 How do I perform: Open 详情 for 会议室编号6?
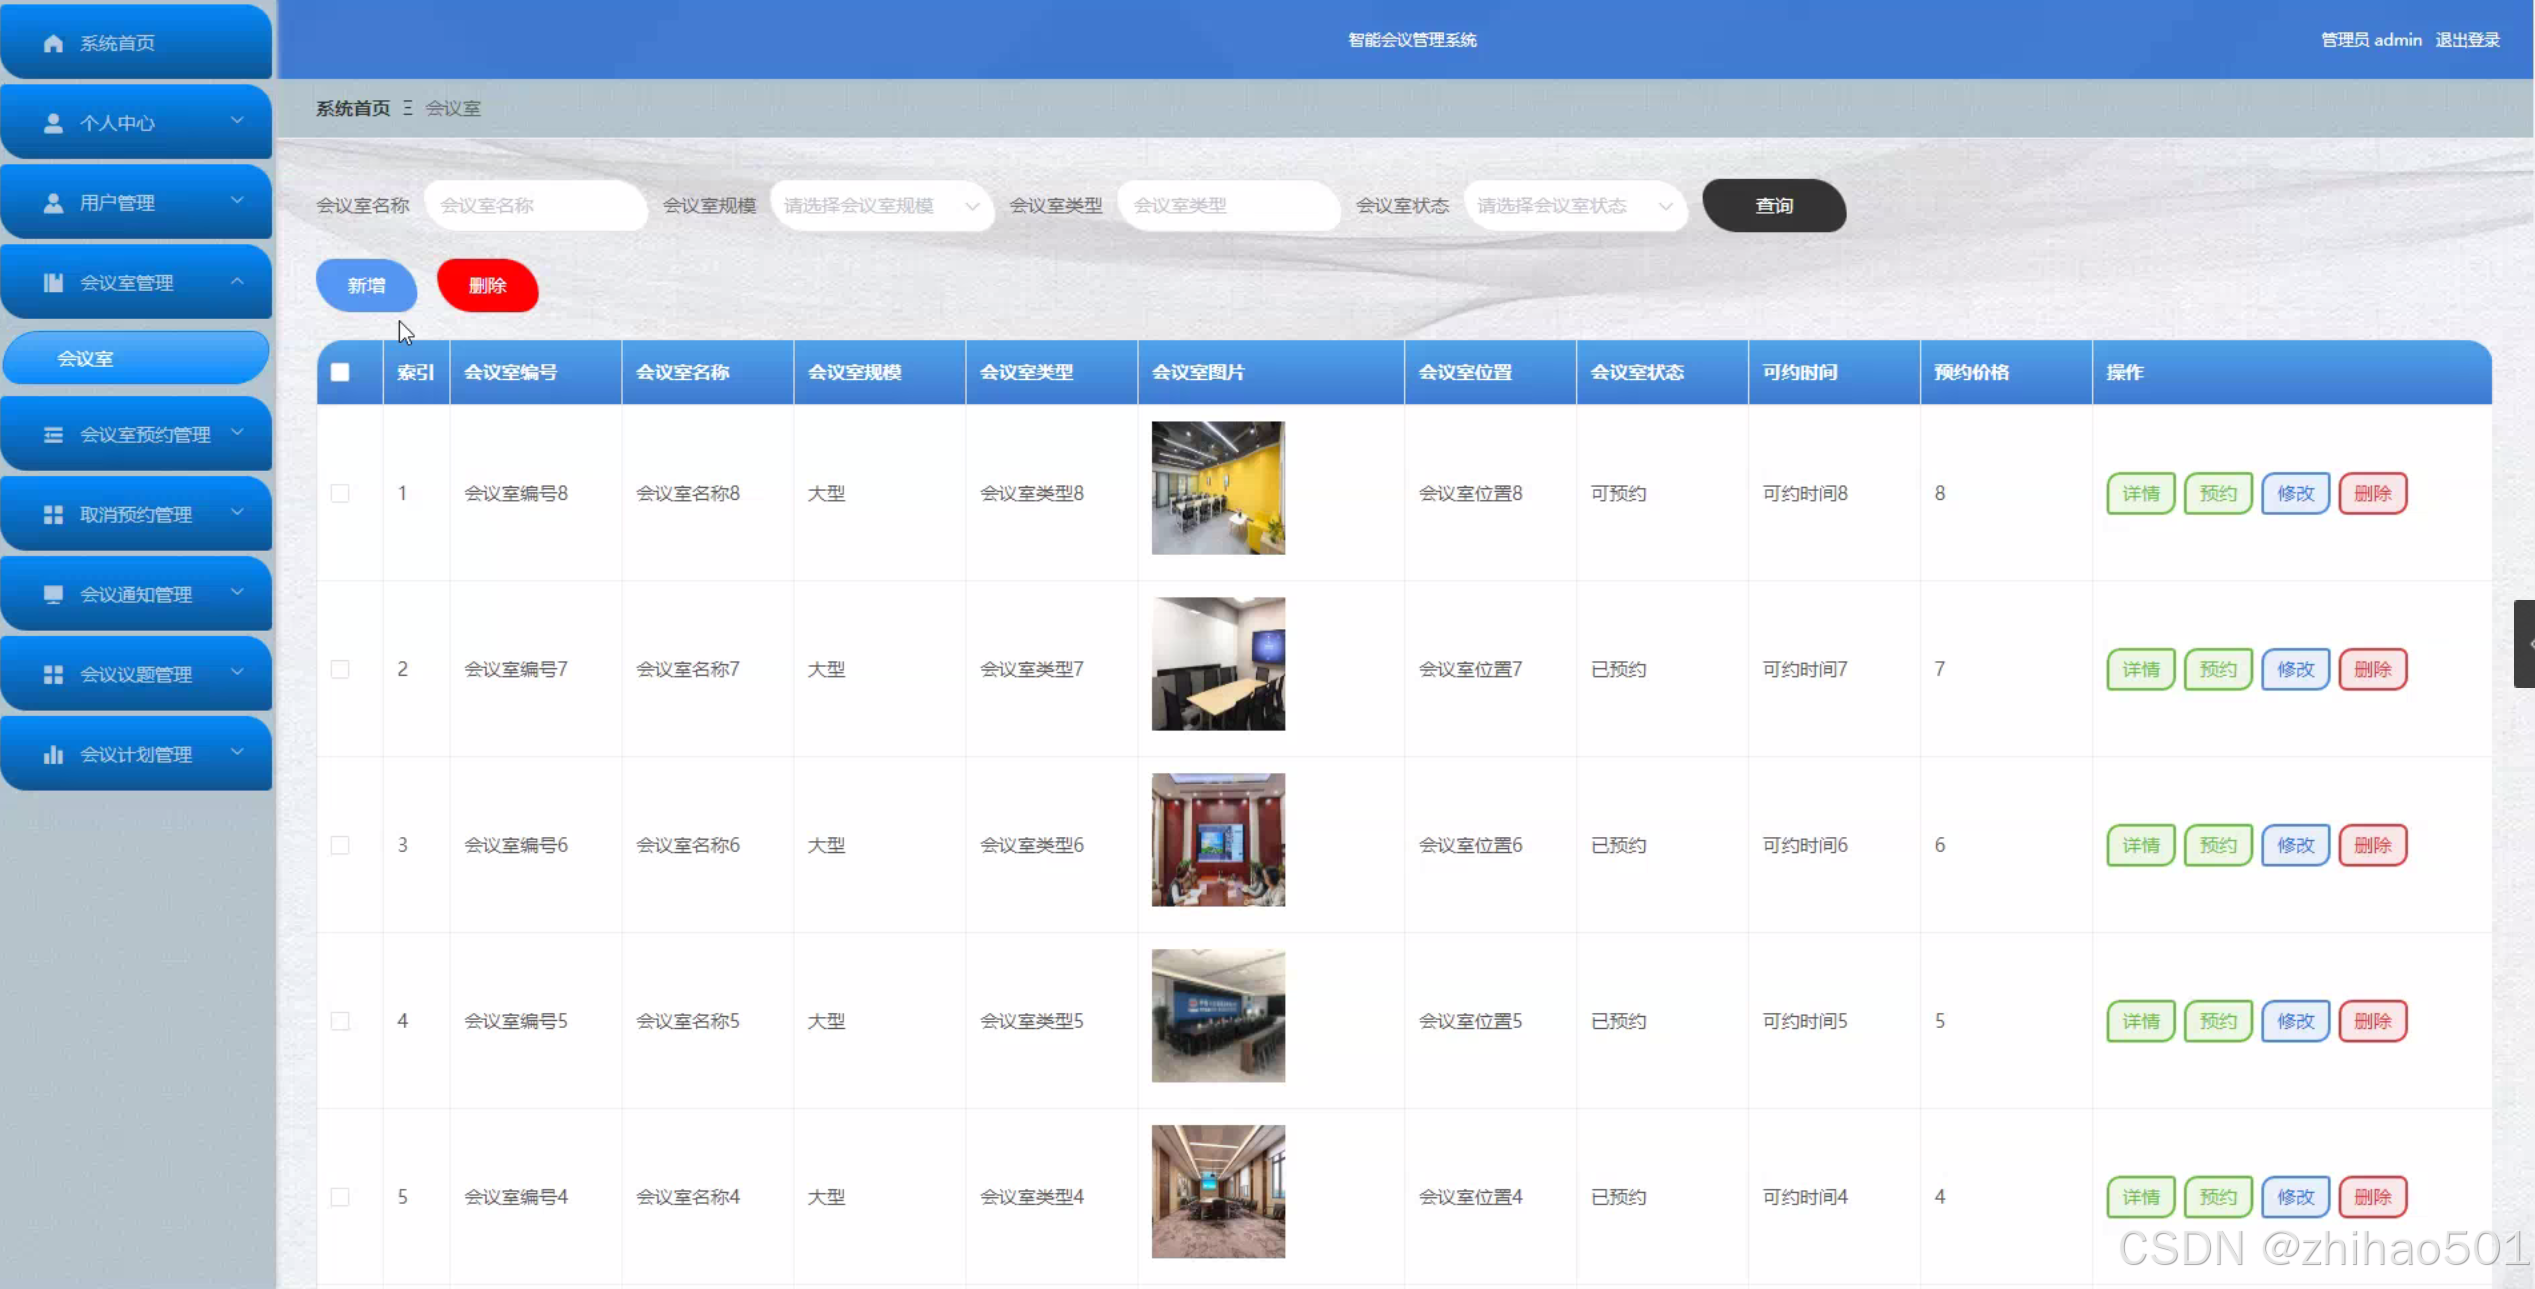[x=2141, y=846]
